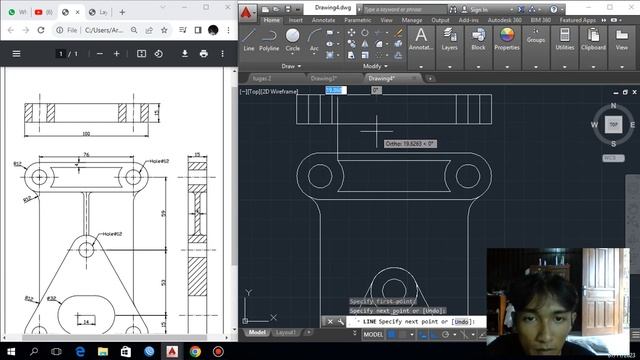The width and height of the screenshot is (640, 360).
Task: Open the Layers panel icon
Action: coord(449,39)
